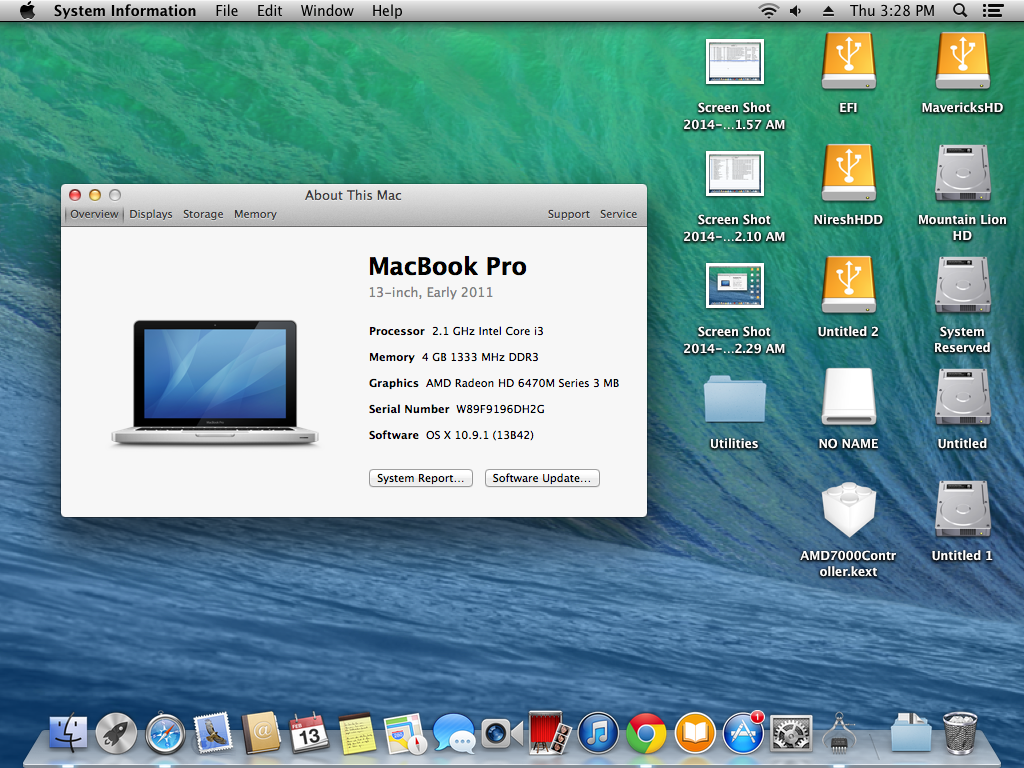Viewport: 1024px width, 768px height.
Task: Click the MacBook Pro laptop image
Action: pos(215,383)
